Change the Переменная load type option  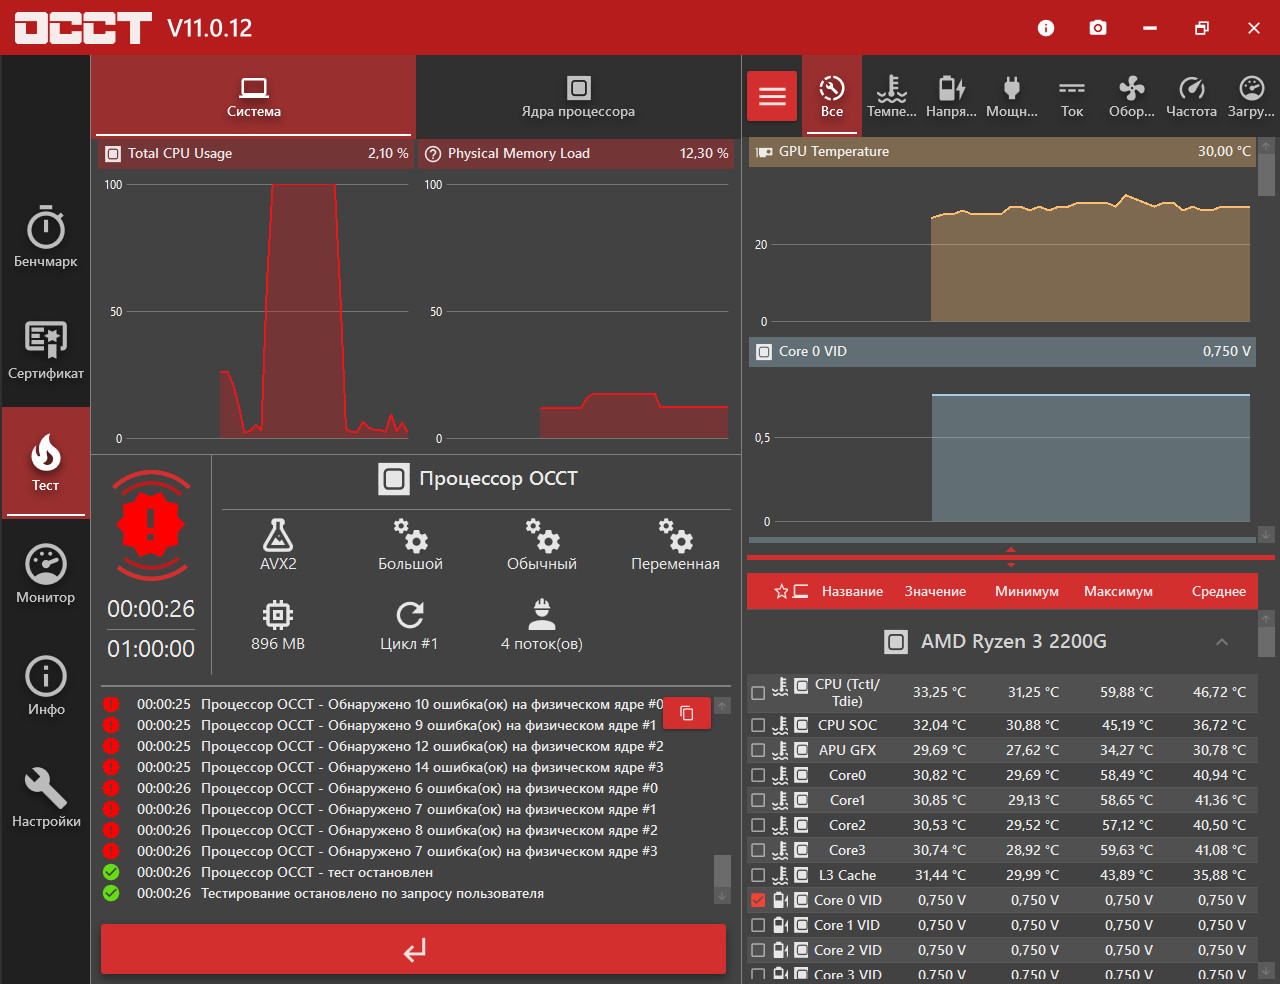pyautogui.click(x=675, y=545)
